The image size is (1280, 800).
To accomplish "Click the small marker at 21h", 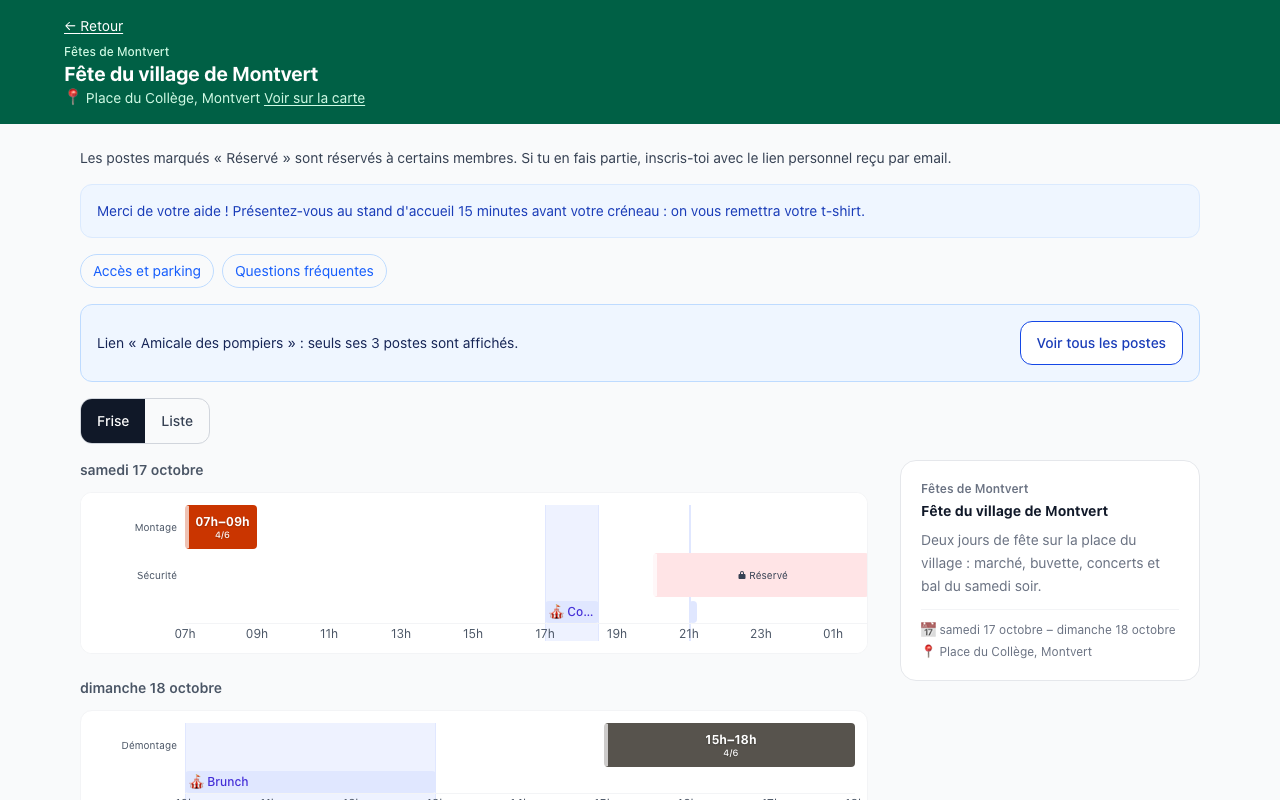I will pos(693,612).
